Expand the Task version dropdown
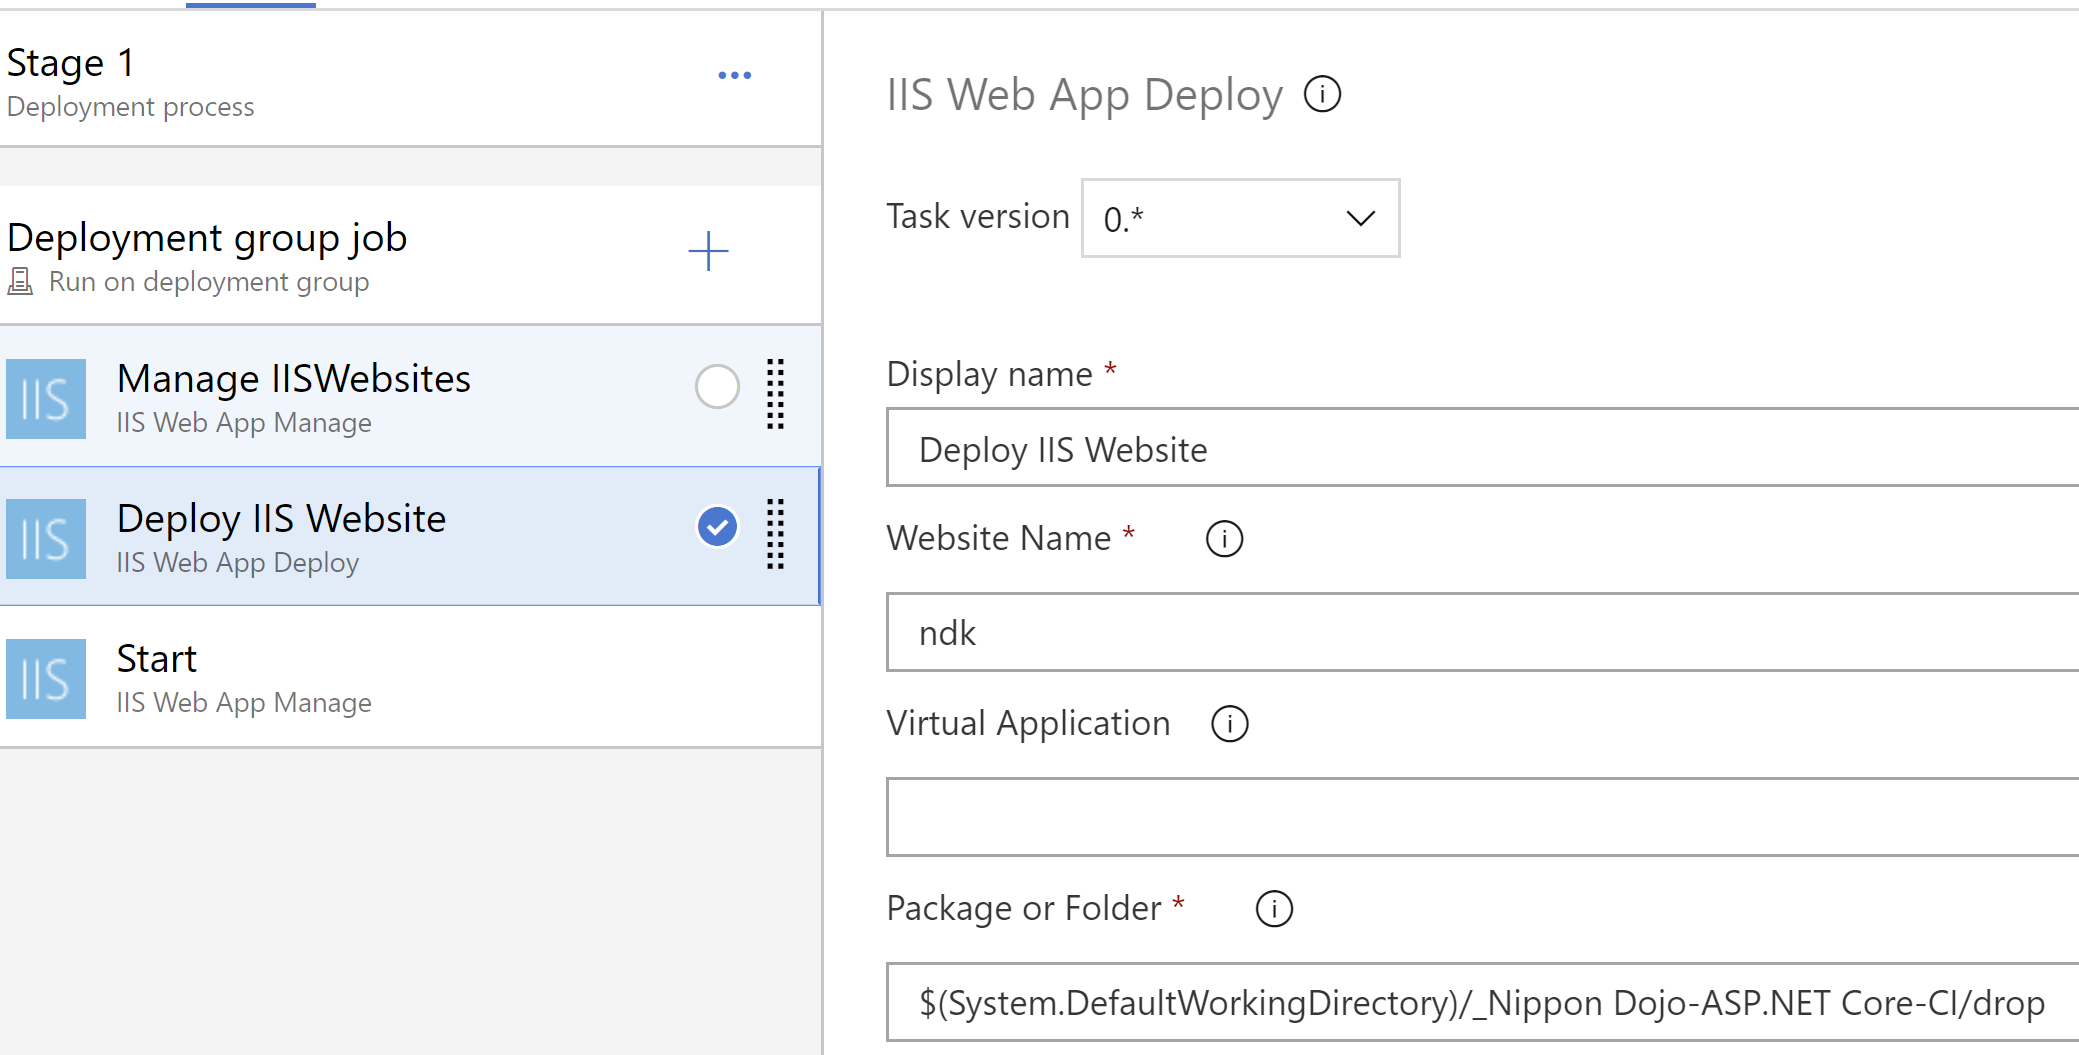The width and height of the screenshot is (2079, 1055). click(x=1240, y=218)
